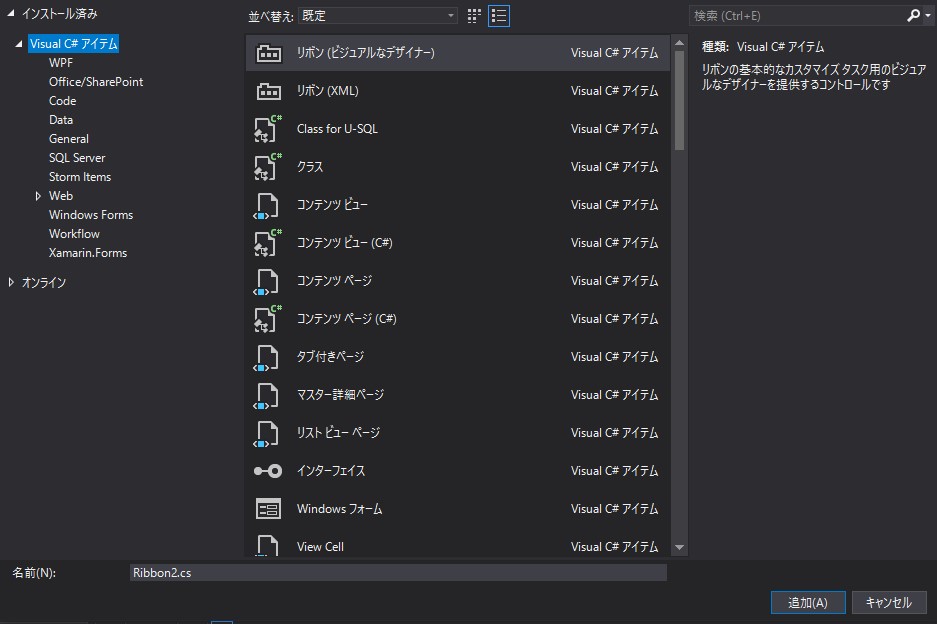Select the SQL Server category
The image size is (937, 624).
pyautogui.click(x=77, y=158)
